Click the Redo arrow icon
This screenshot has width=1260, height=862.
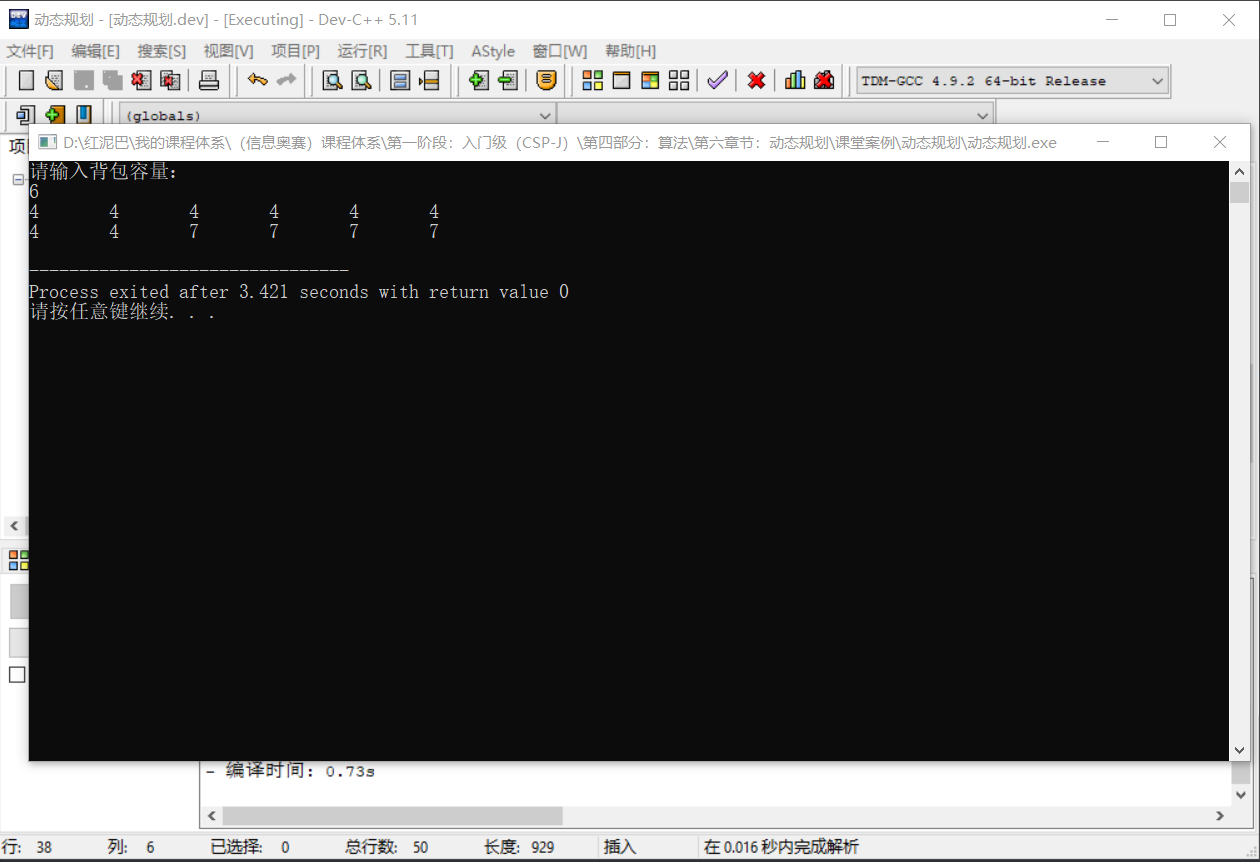(x=287, y=81)
